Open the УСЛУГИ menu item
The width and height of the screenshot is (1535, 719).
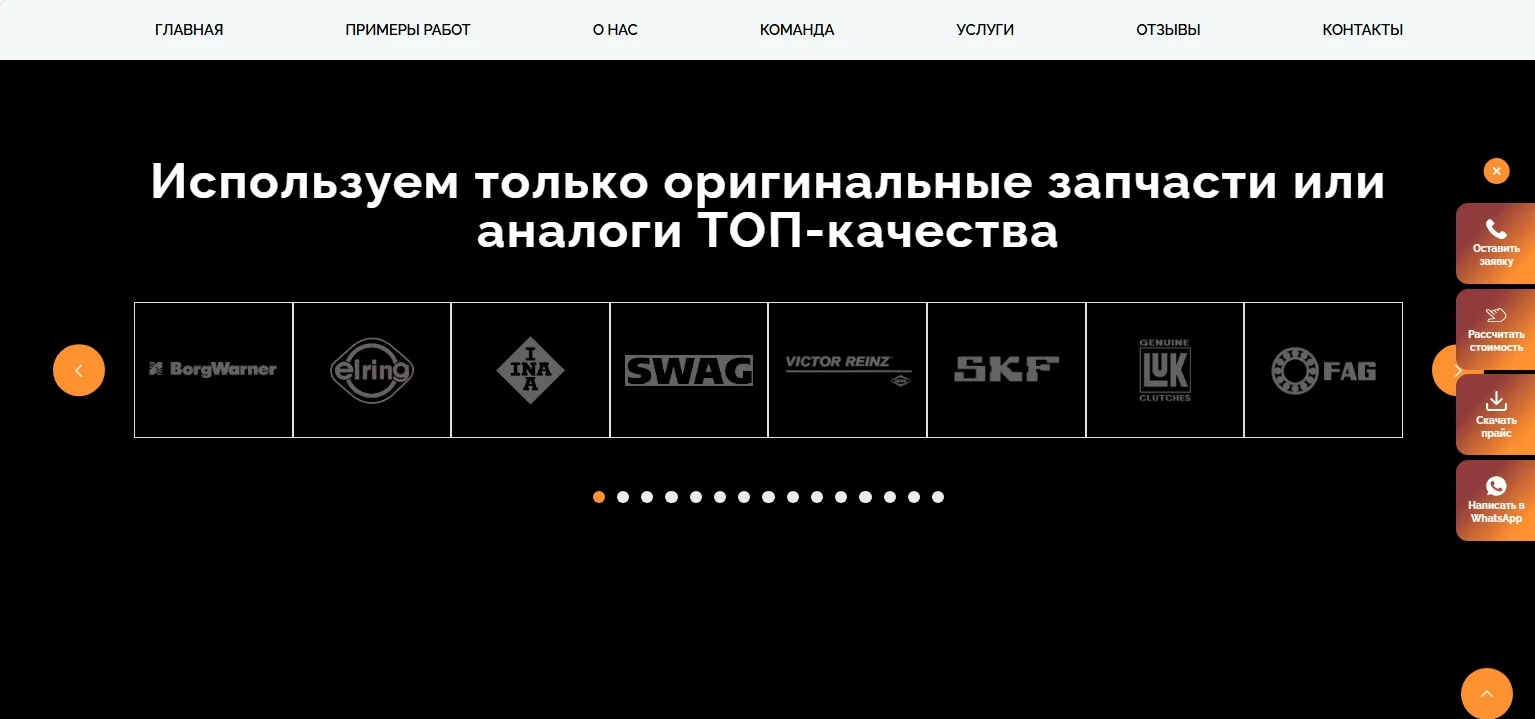pyautogui.click(x=985, y=30)
